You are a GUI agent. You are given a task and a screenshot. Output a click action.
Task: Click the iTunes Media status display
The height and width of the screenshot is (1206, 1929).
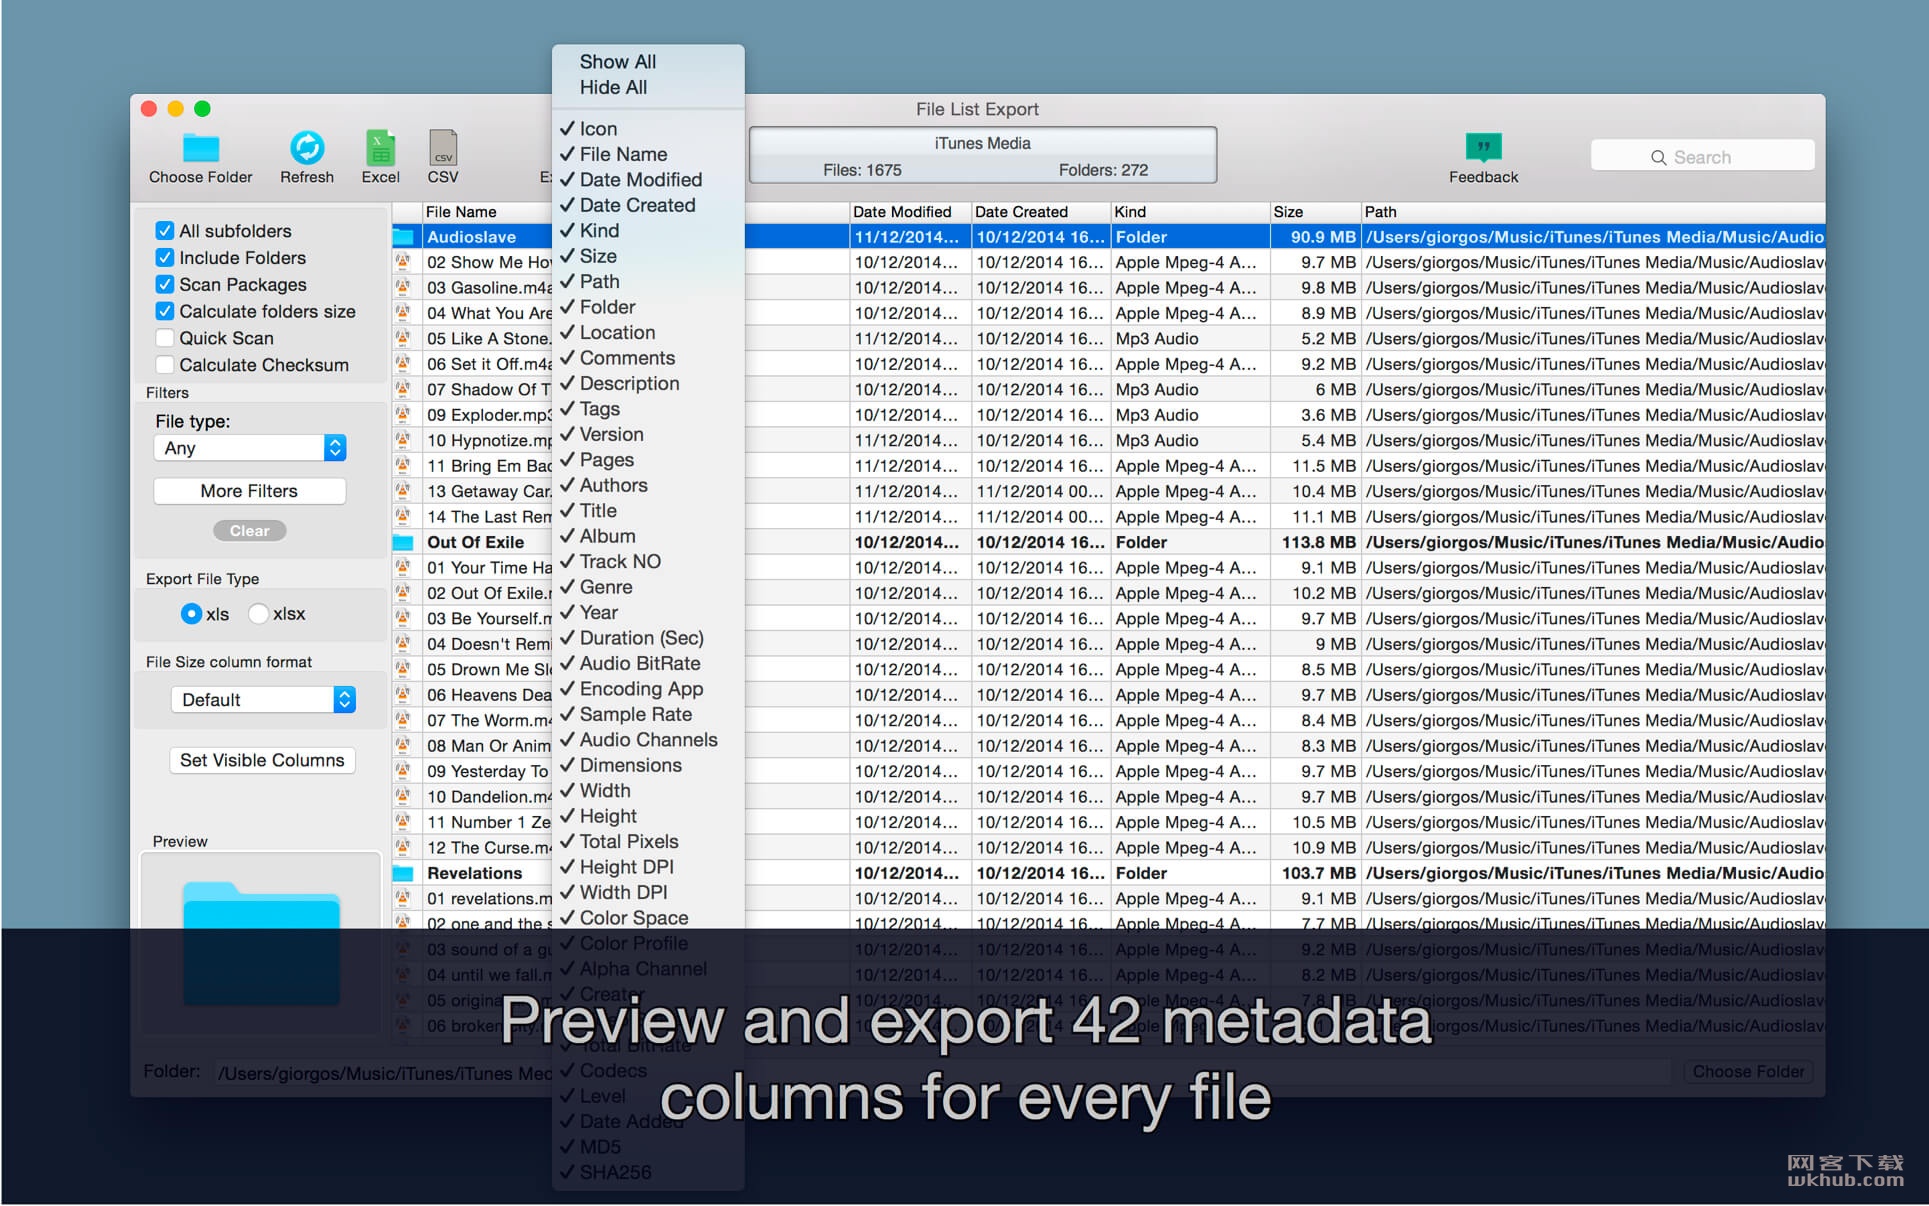point(982,155)
